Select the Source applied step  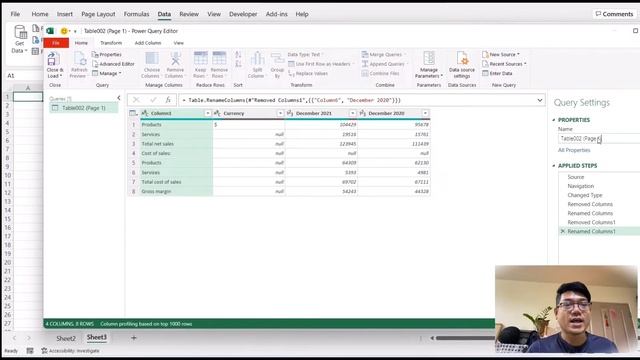click(576, 177)
